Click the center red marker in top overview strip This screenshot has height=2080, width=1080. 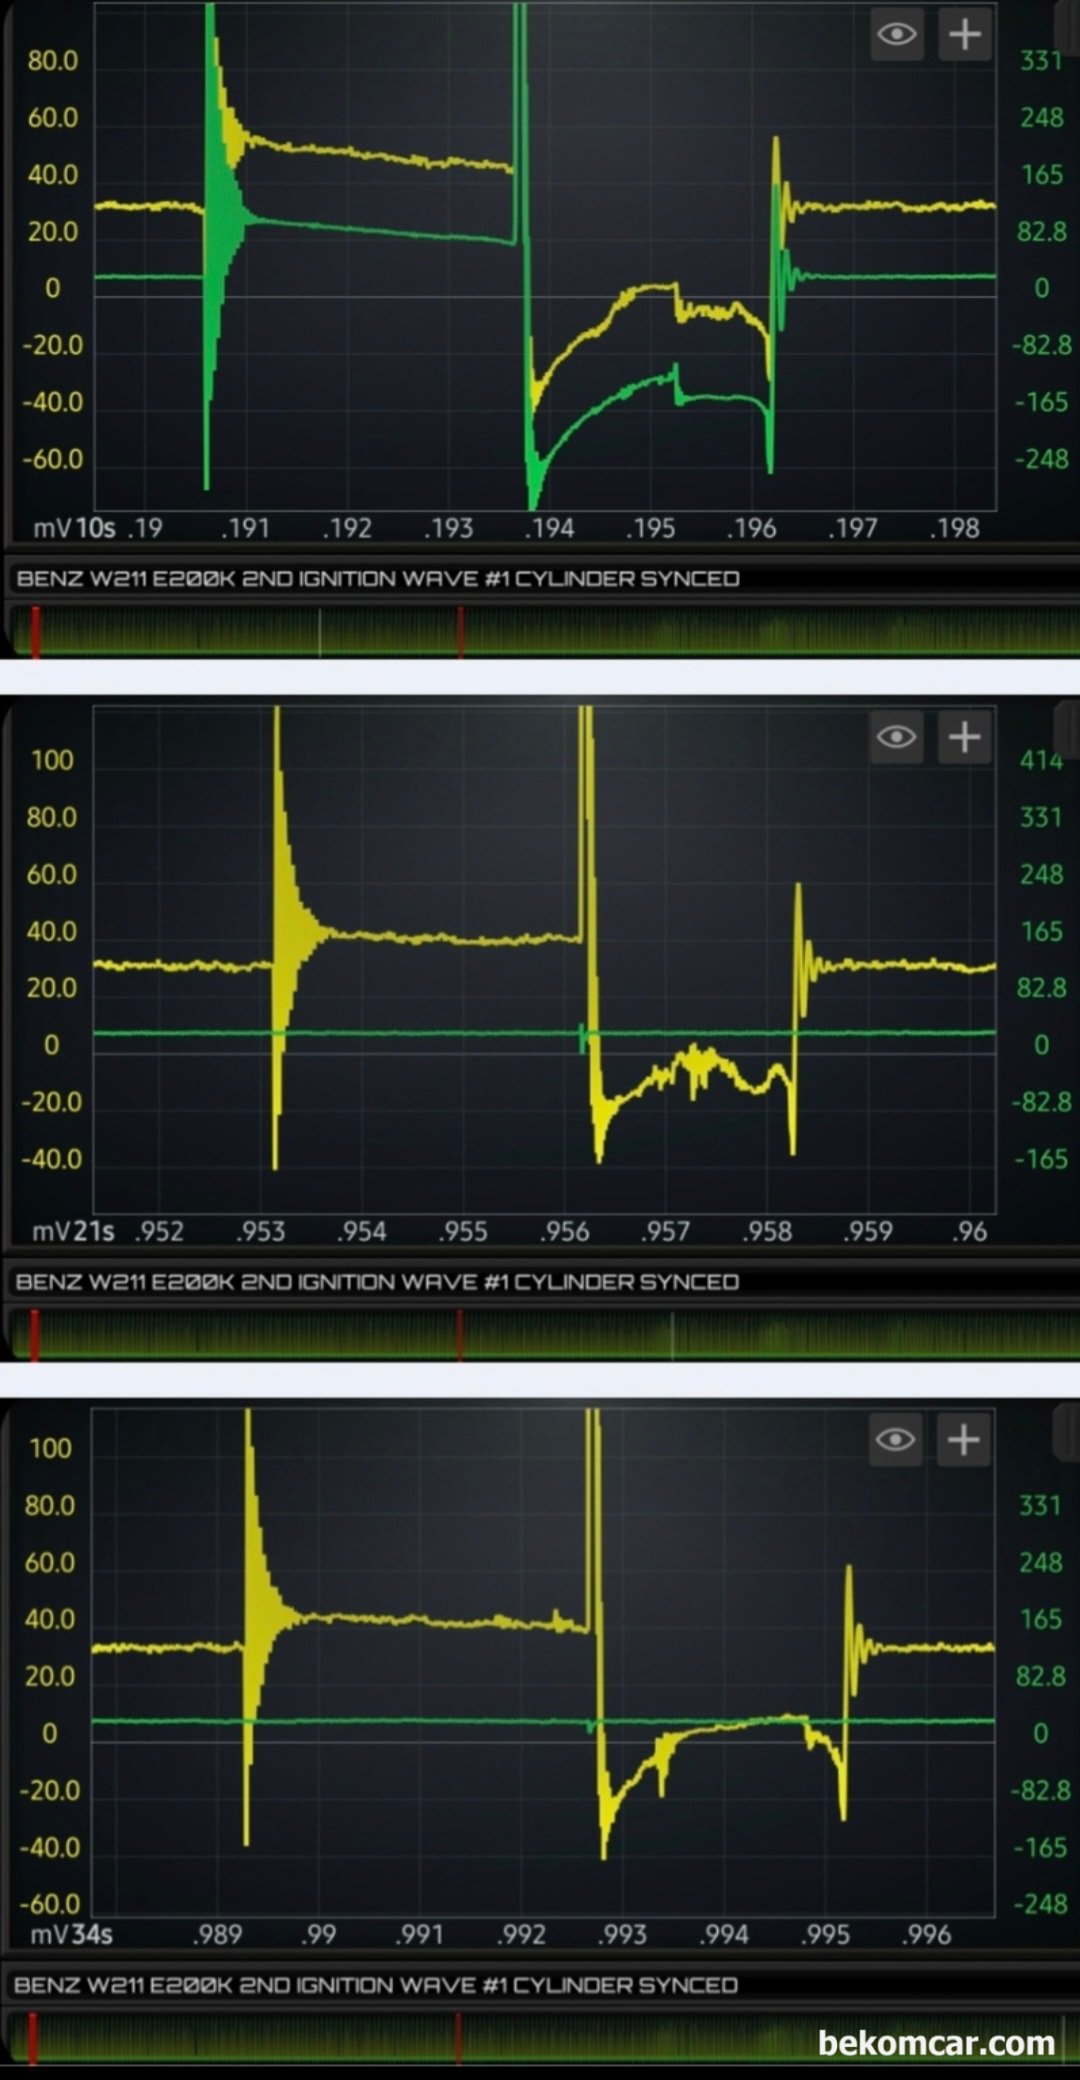[x=460, y=632]
